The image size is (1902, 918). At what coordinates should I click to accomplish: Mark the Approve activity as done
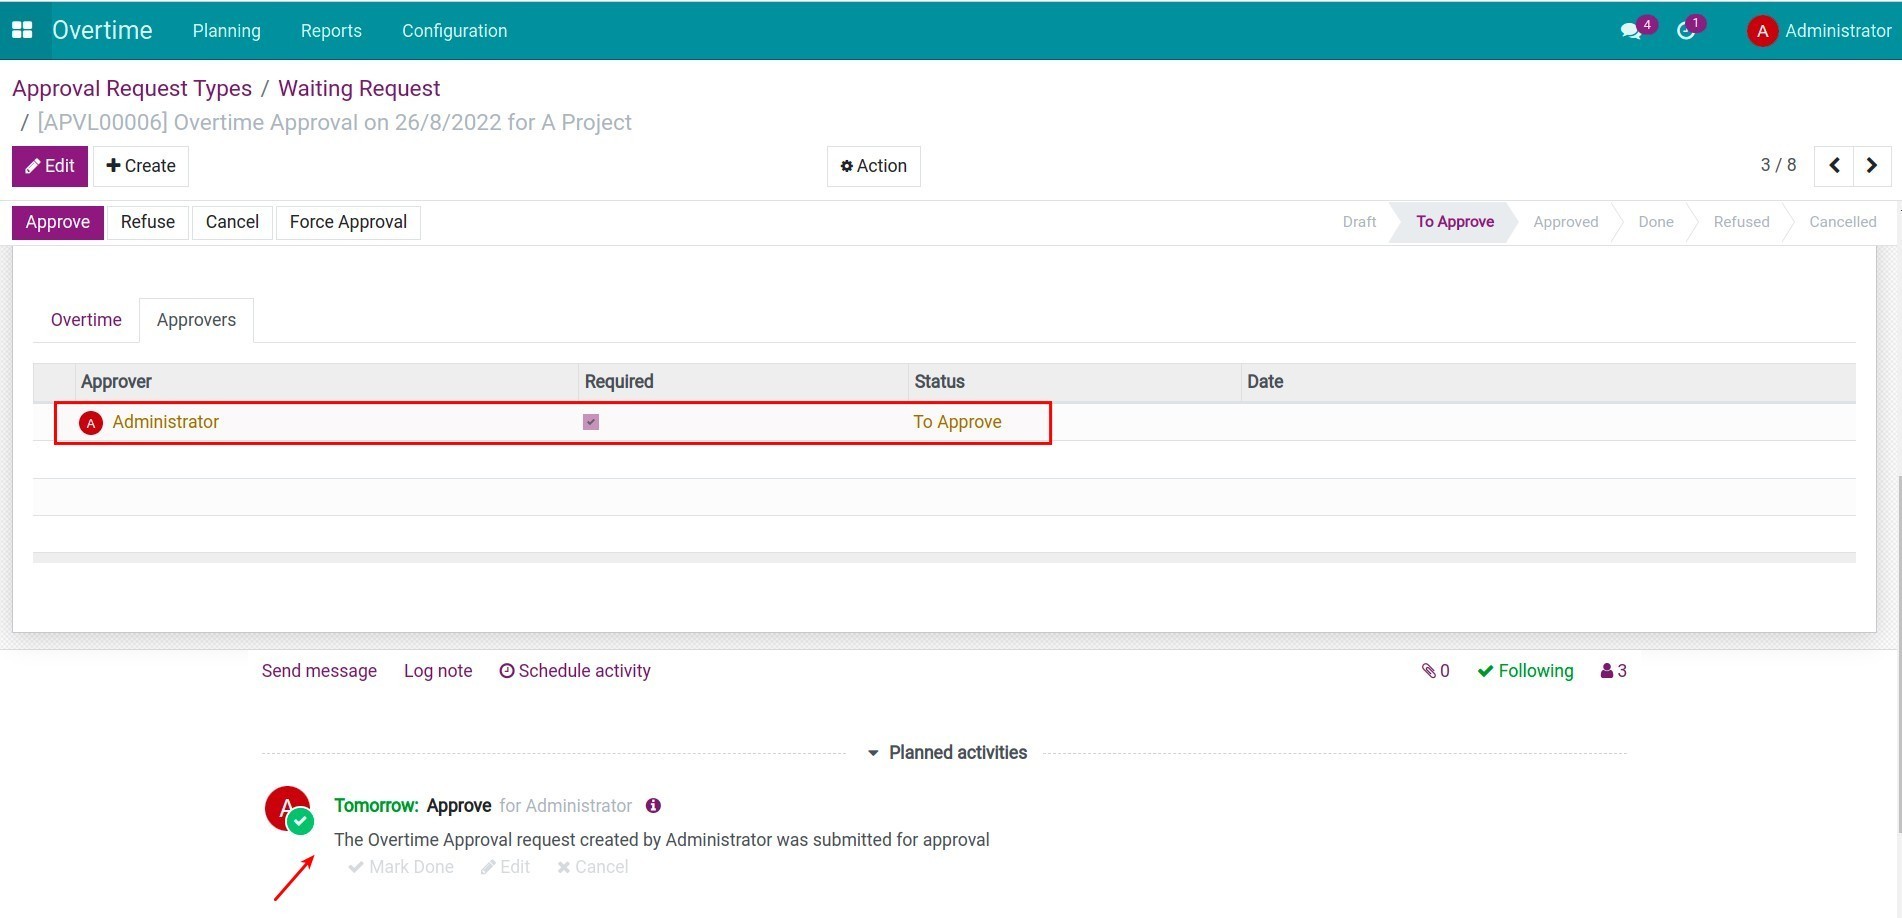[401, 867]
